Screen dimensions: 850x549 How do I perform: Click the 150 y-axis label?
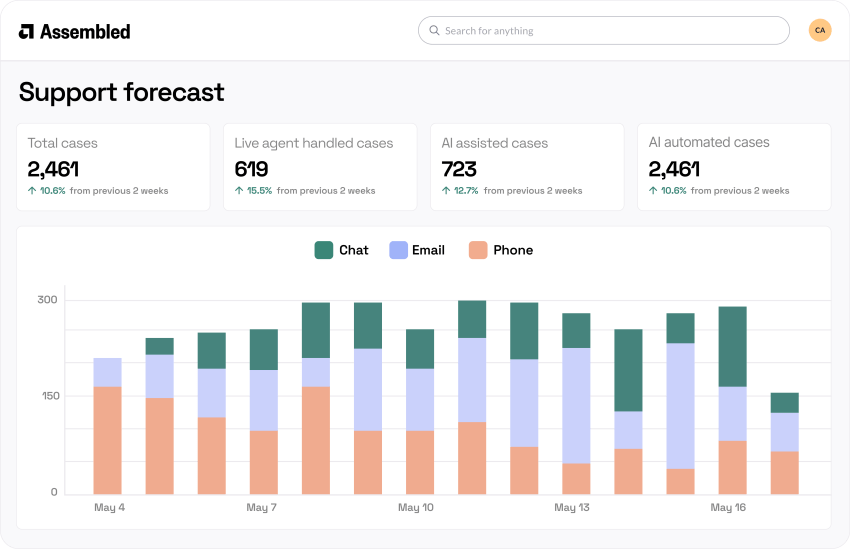[50, 396]
